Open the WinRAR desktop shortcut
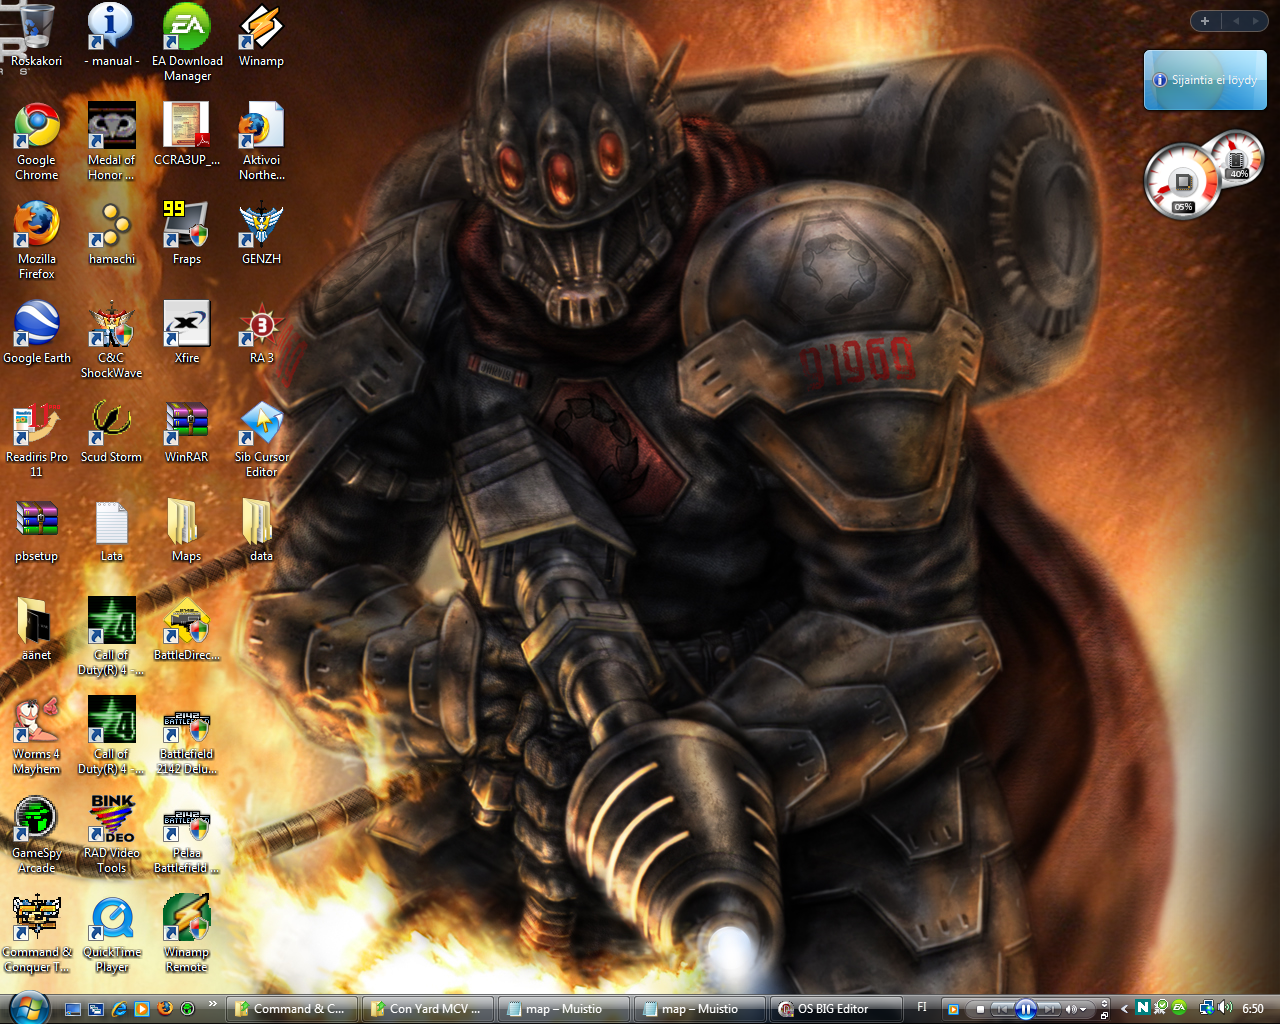The image size is (1280, 1024). click(186, 424)
